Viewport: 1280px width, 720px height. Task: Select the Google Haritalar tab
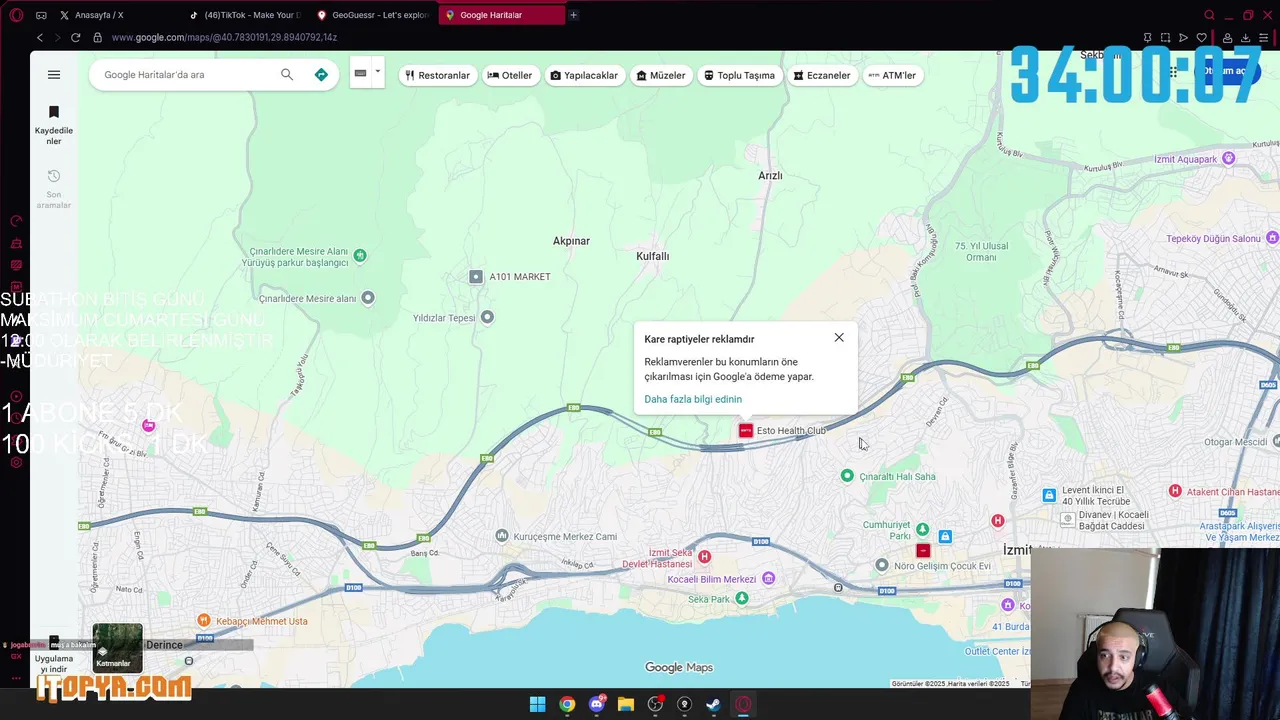[x=500, y=15]
